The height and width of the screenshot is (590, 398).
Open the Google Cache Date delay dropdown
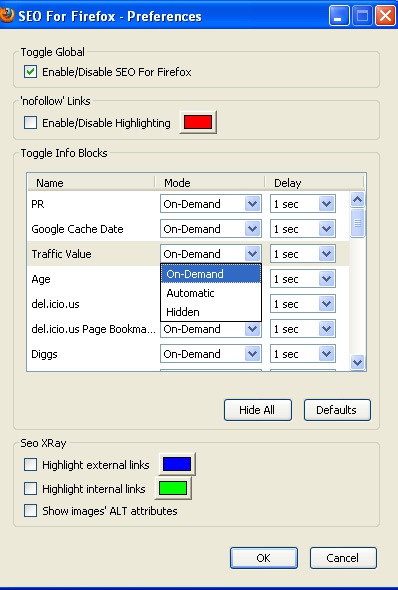303,229
